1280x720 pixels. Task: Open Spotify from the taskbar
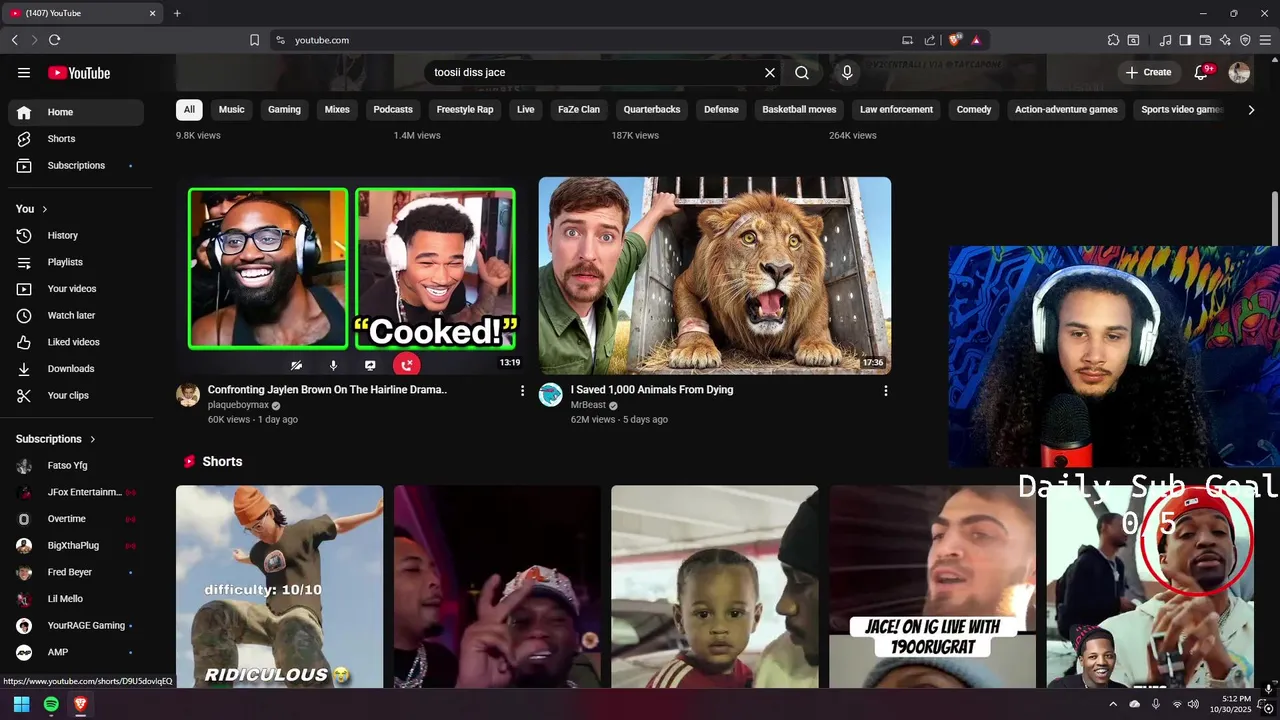pyautogui.click(x=51, y=704)
